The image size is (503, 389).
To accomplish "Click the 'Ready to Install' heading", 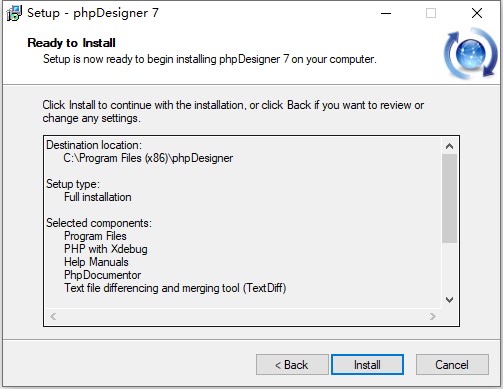I will tap(71, 43).
